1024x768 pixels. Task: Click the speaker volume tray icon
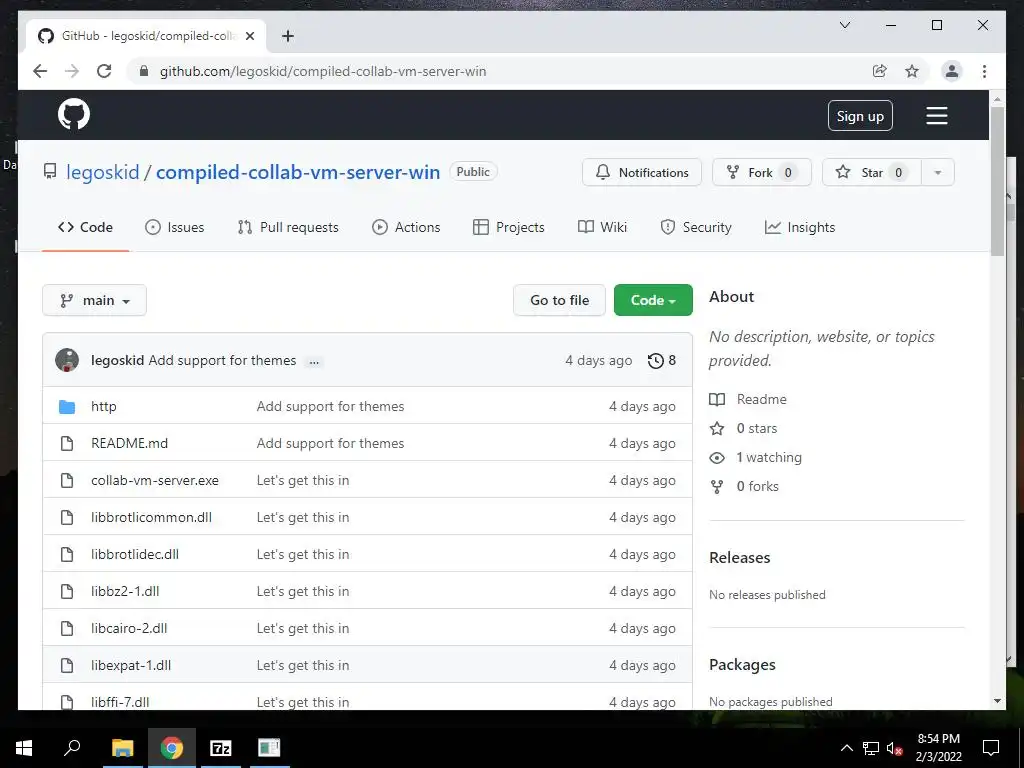(895, 748)
